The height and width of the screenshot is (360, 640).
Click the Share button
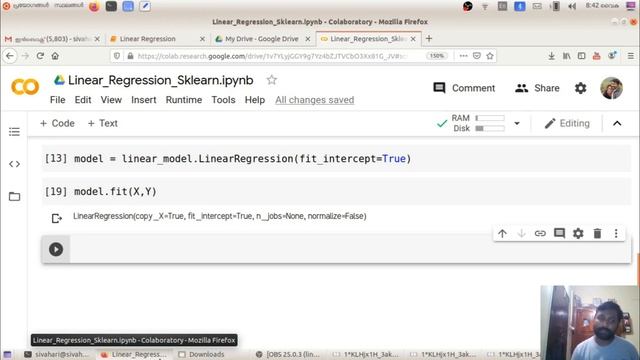(x=537, y=88)
